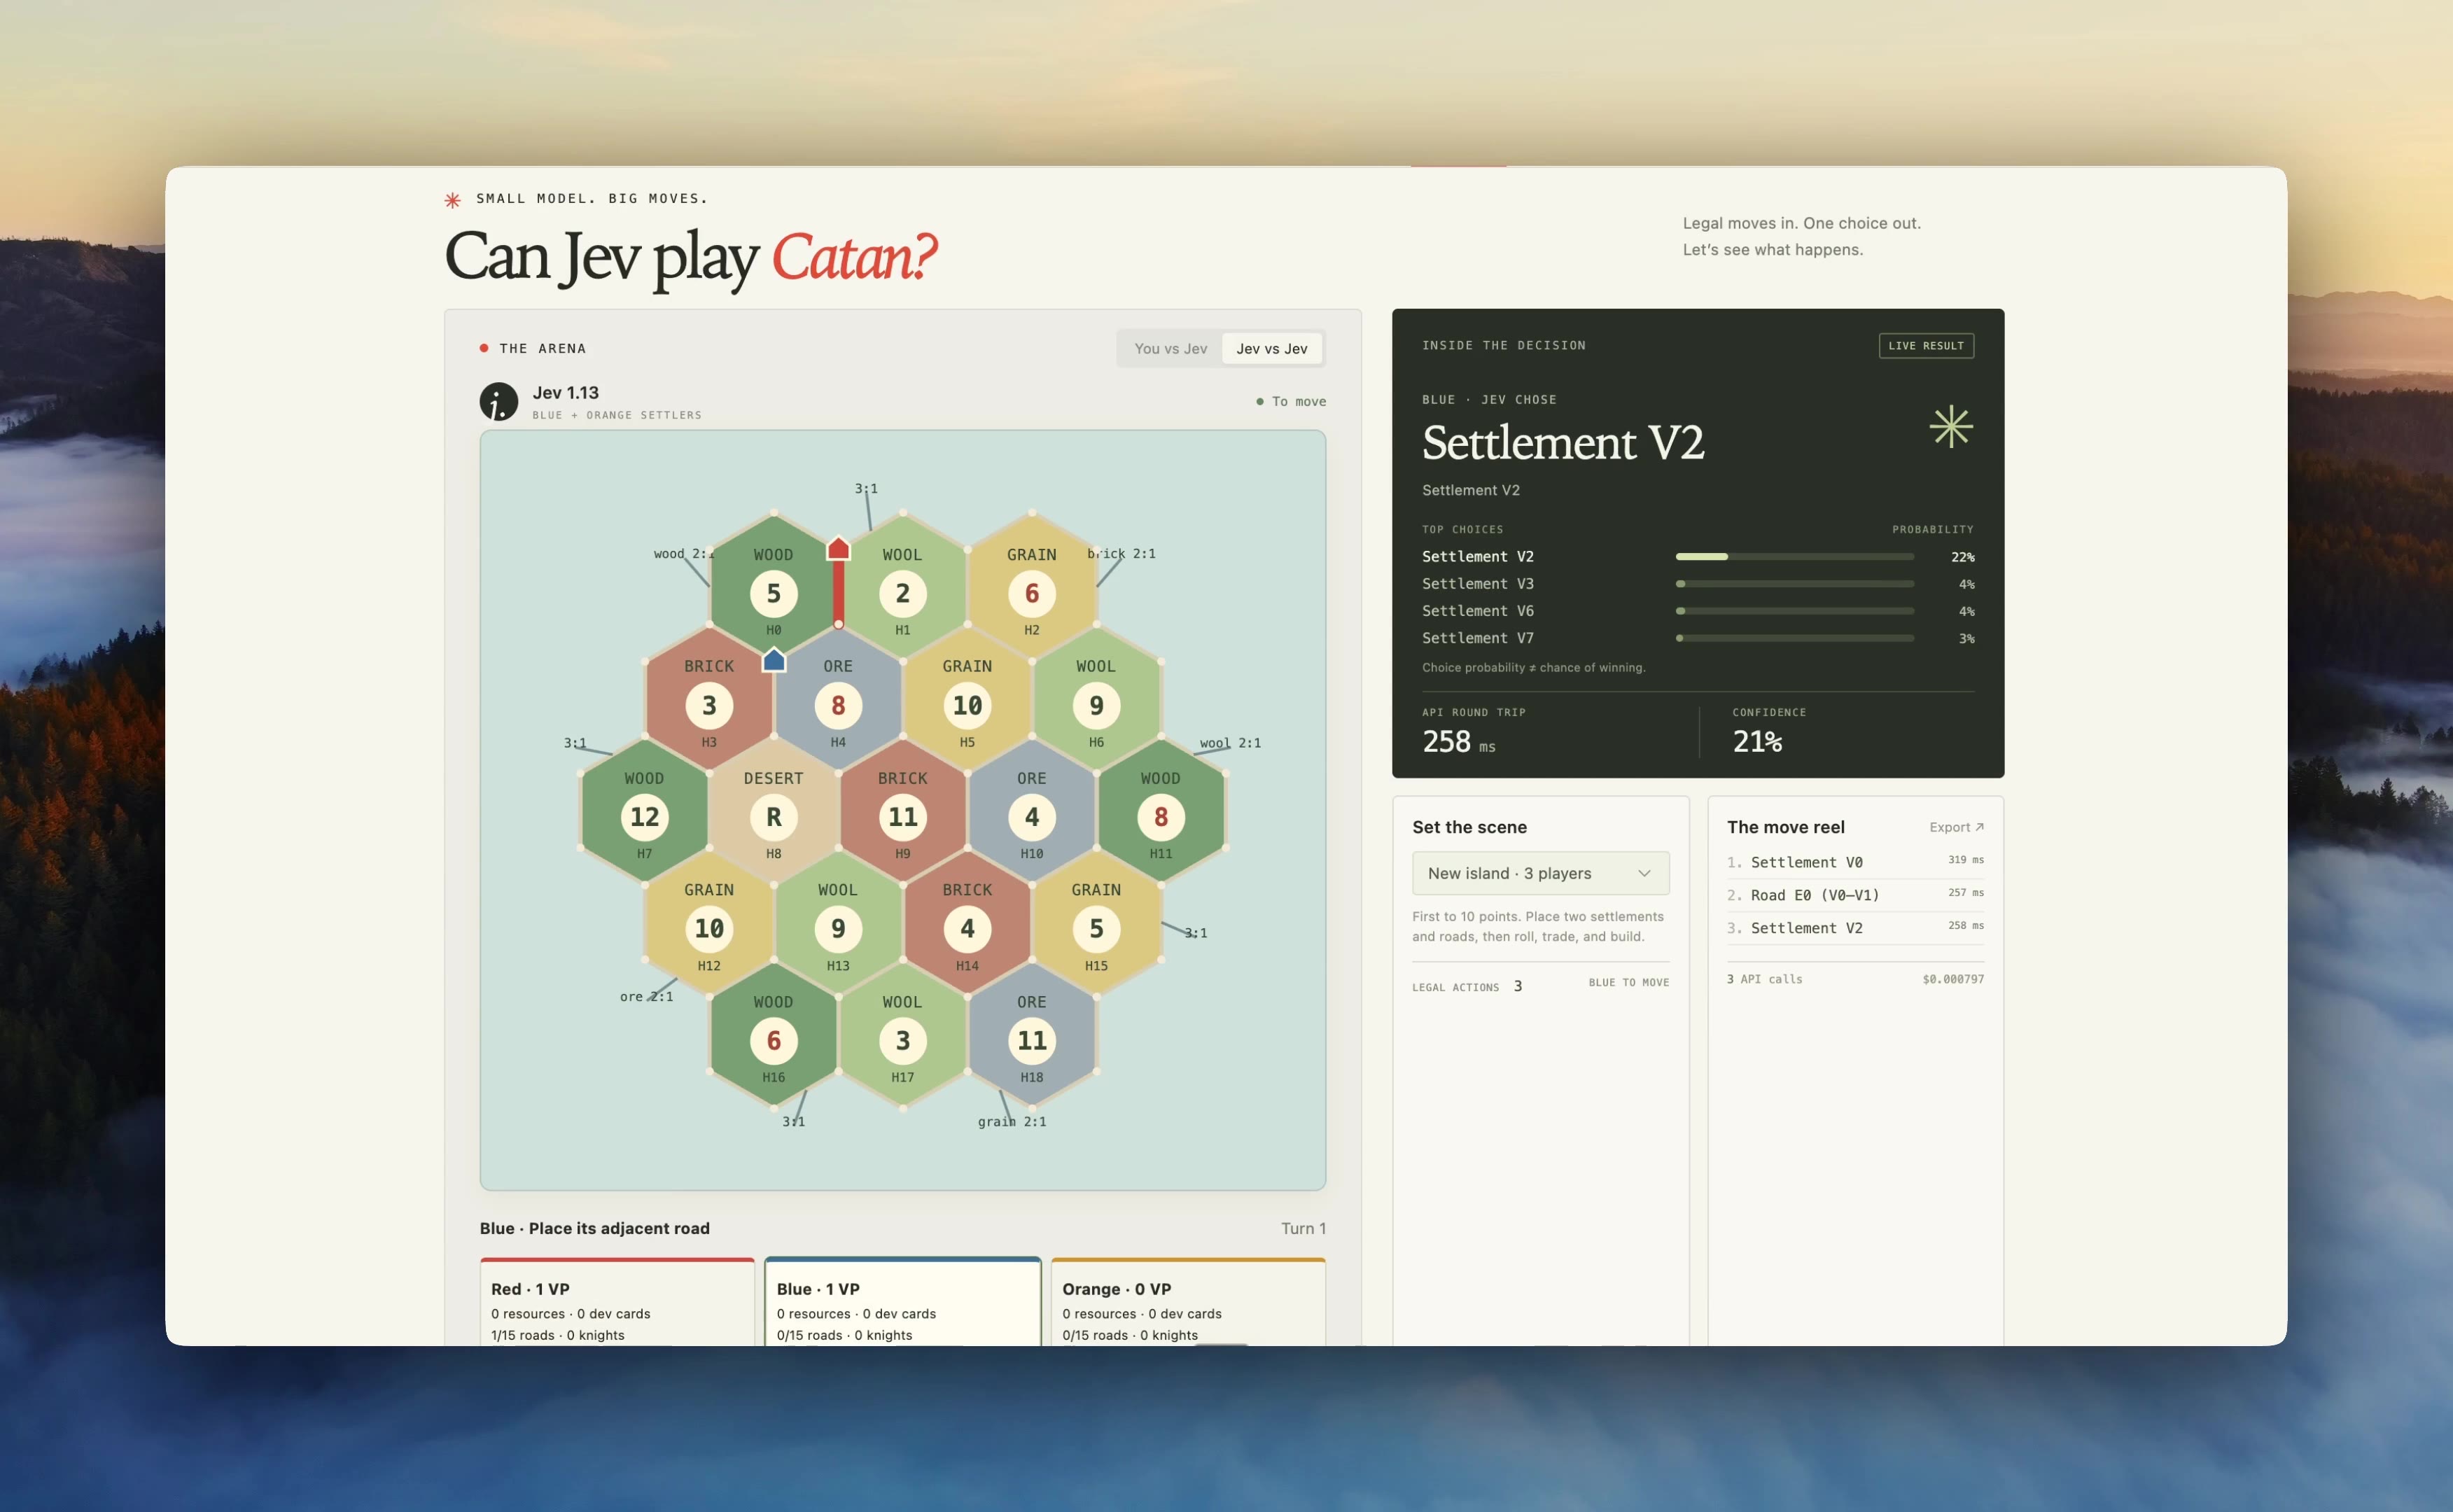The image size is (2453, 1512).
Task: Click the green asterisk in decision panel
Action: coord(1951,427)
